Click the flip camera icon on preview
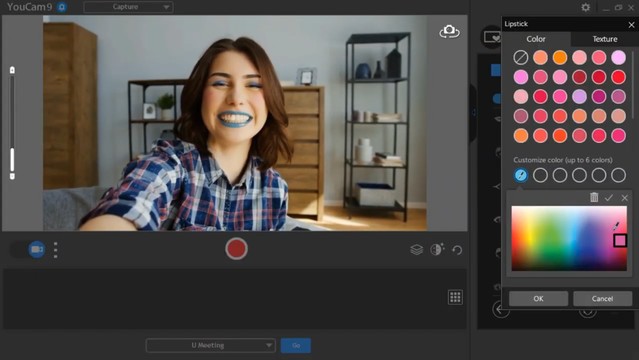The image size is (639, 360). coord(450,31)
